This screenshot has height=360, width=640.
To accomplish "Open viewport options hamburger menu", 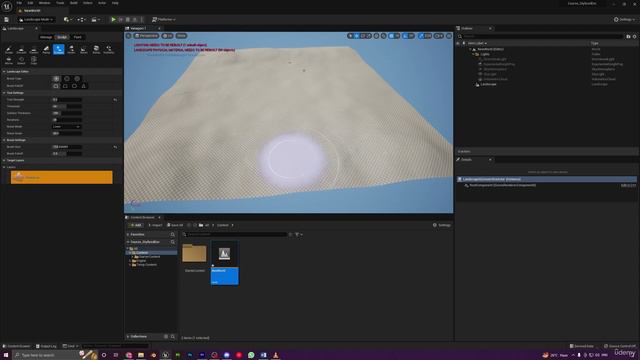I will (x=129, y=36).
